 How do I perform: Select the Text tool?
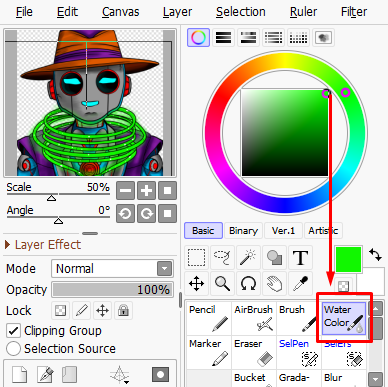[300, 258]
